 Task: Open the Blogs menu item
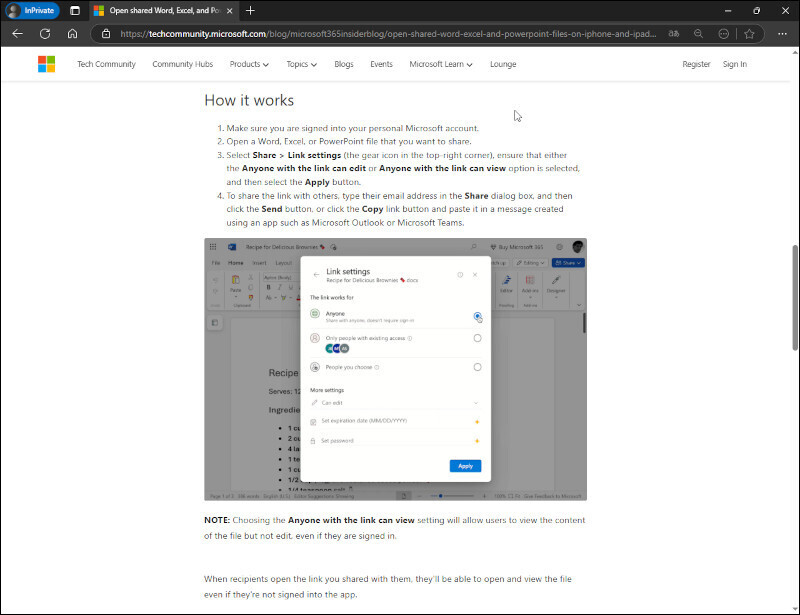coord(344,64)
